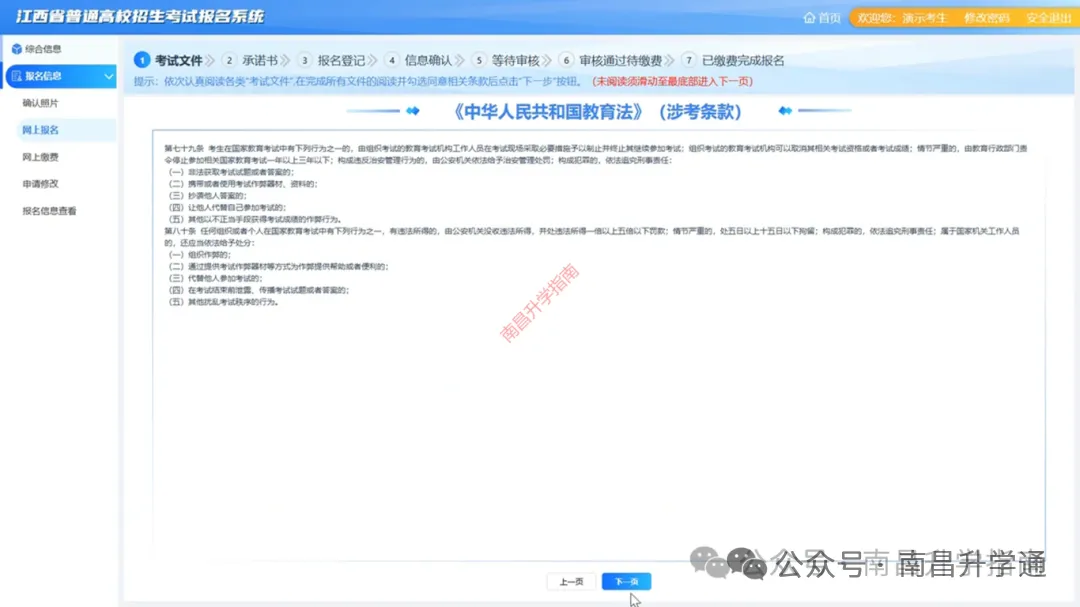
Task: Select step 5 等待审核
Action: 516,61
